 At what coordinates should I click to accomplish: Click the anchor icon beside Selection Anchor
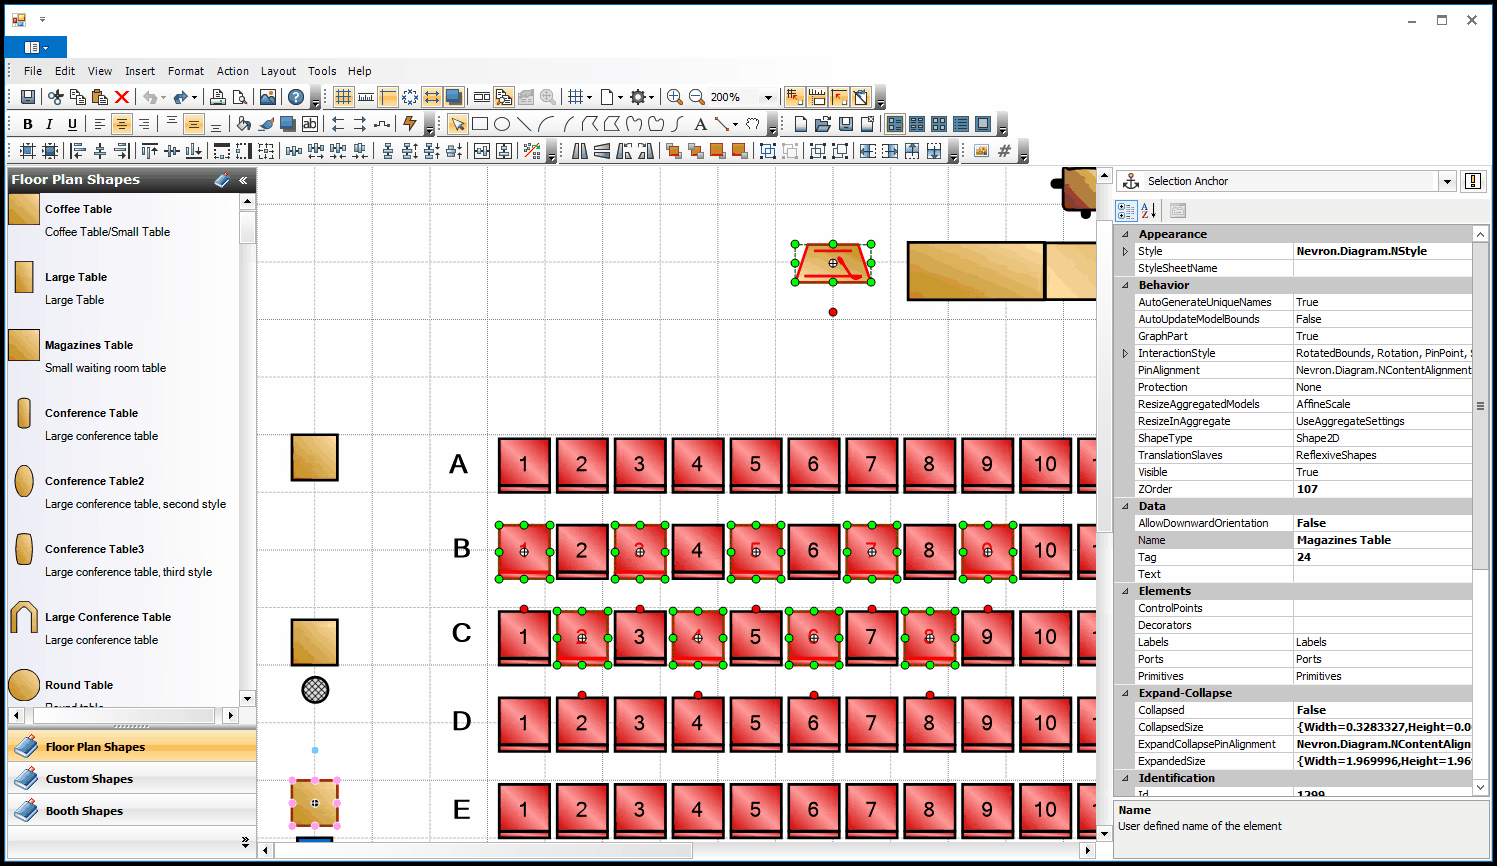click(x=1131, y=181)
